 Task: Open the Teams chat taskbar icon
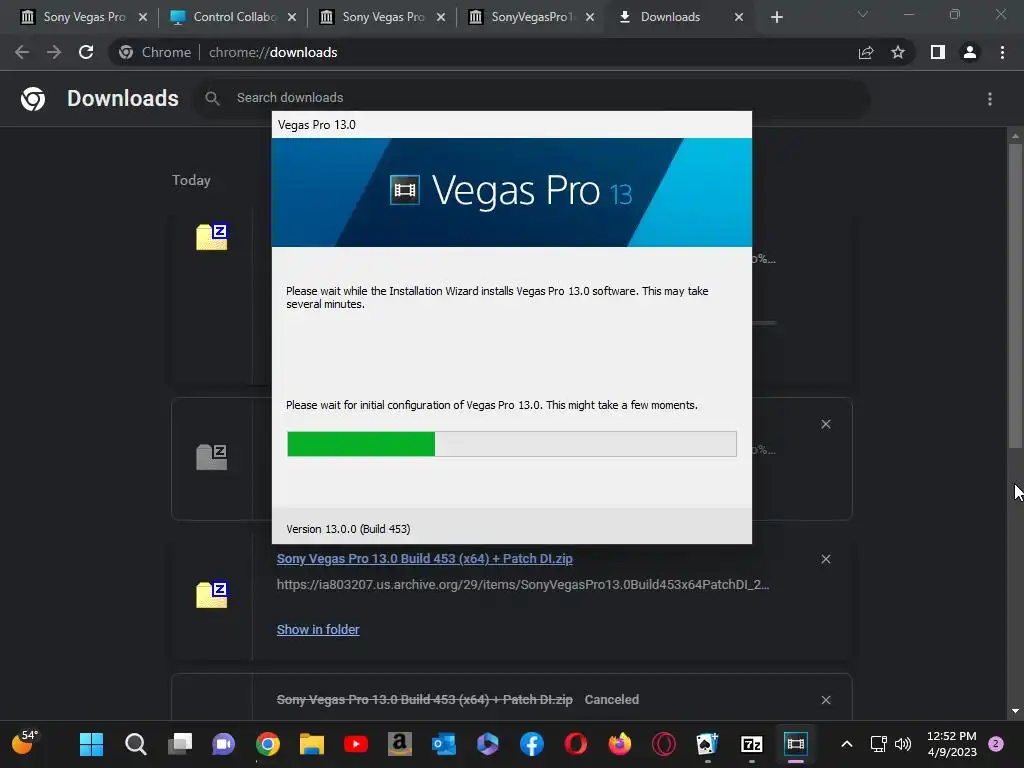coord(223,744)
